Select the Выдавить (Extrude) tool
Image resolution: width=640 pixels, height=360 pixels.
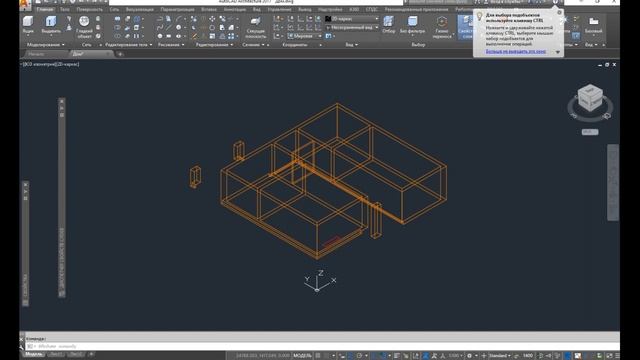point(51,24)
